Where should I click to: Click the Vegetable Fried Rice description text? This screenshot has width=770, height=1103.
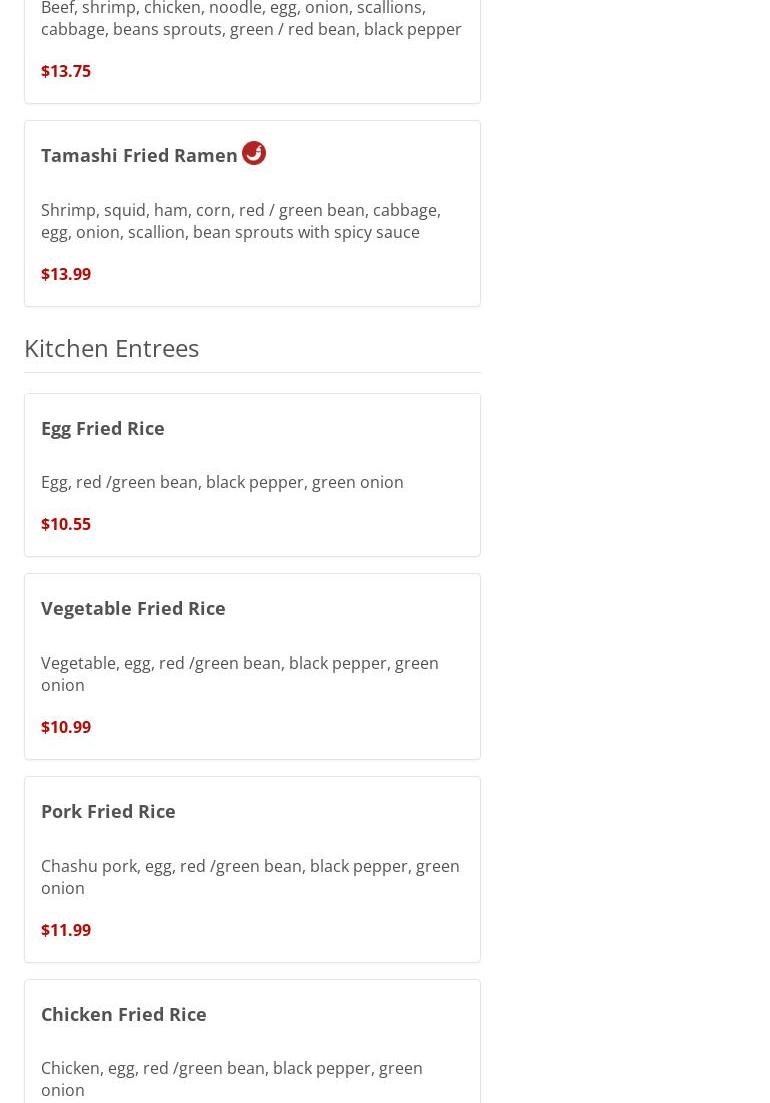(239, 674)
